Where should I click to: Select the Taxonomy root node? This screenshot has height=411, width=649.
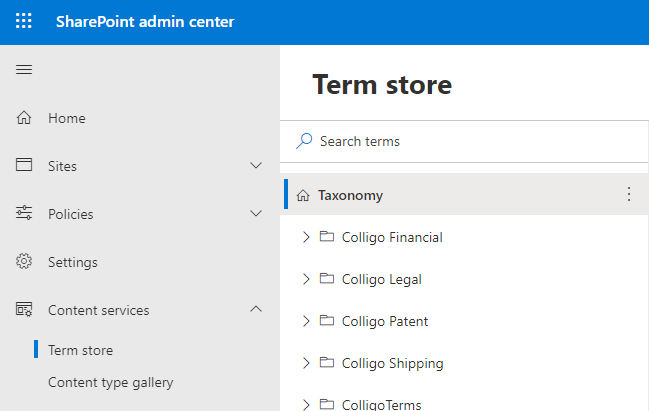(464, 194)
